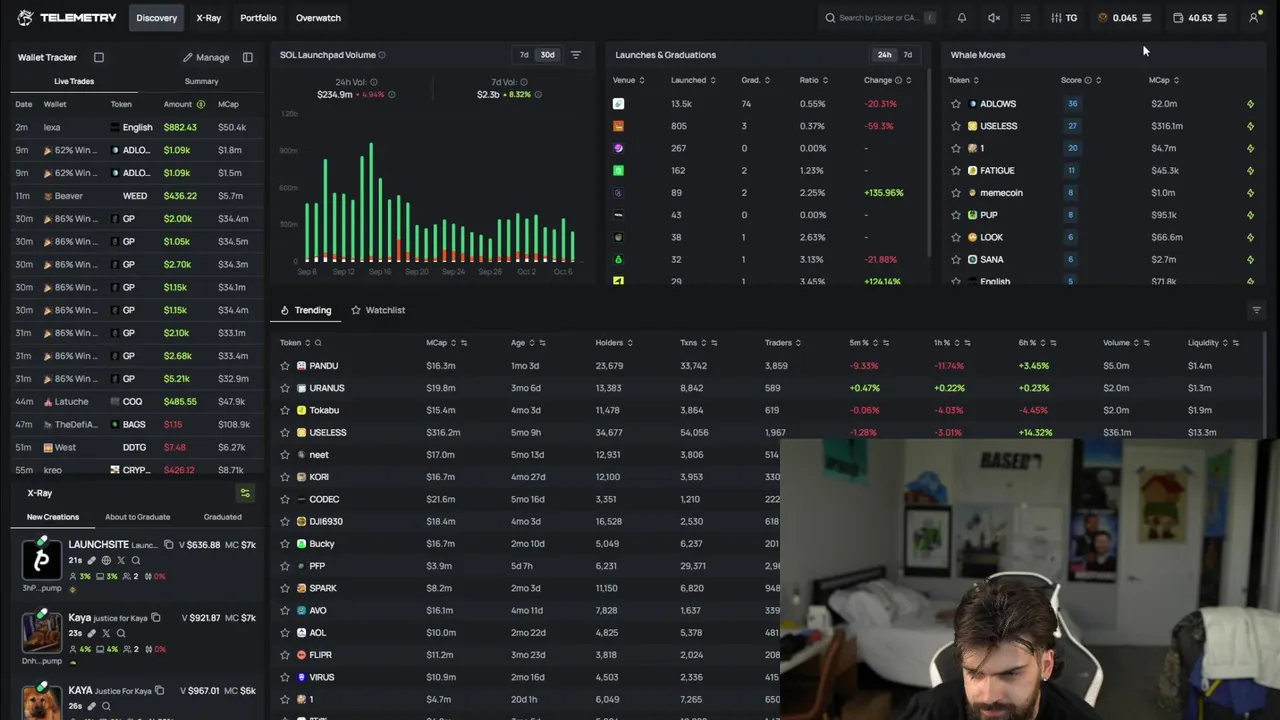This screenshot has width=1280, height=720.
Task: Quick-buy FATIGUE lightning icon
Action: (1250, 171)
